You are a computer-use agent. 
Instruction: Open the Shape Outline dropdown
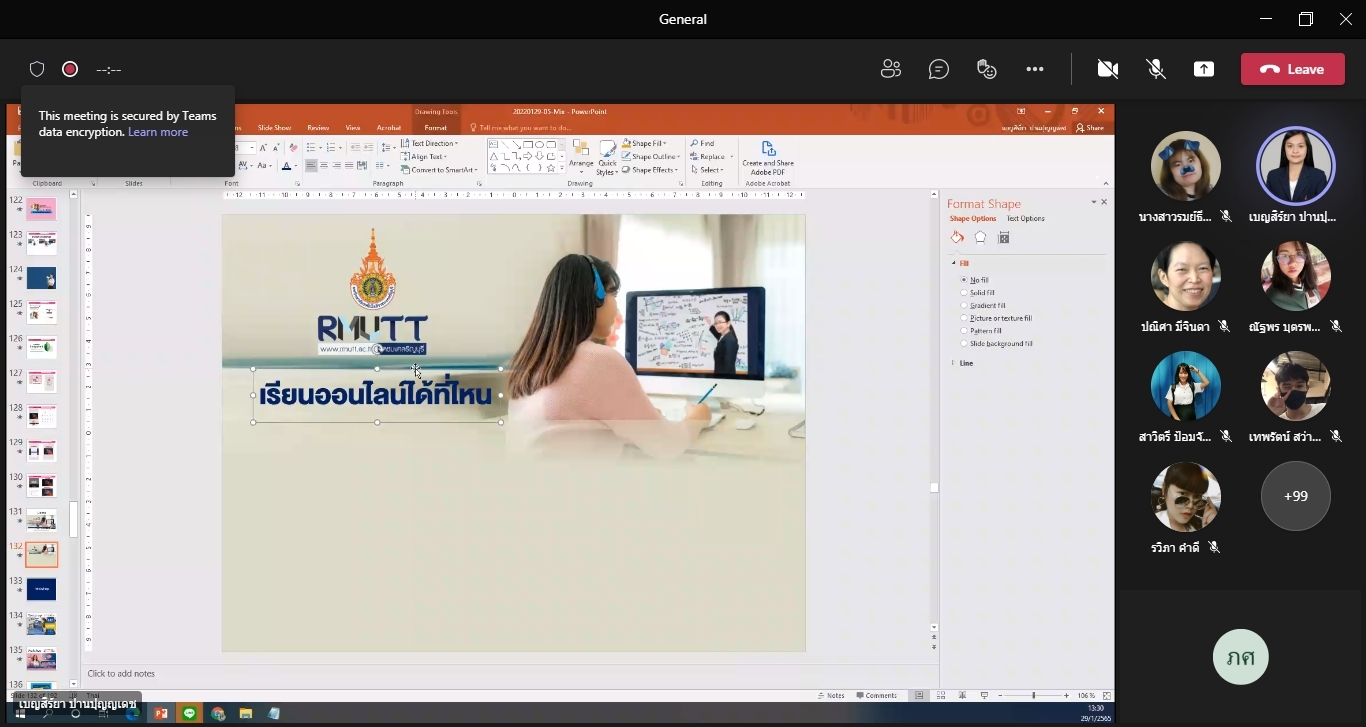pyautogui.click(x=651, y=156)
